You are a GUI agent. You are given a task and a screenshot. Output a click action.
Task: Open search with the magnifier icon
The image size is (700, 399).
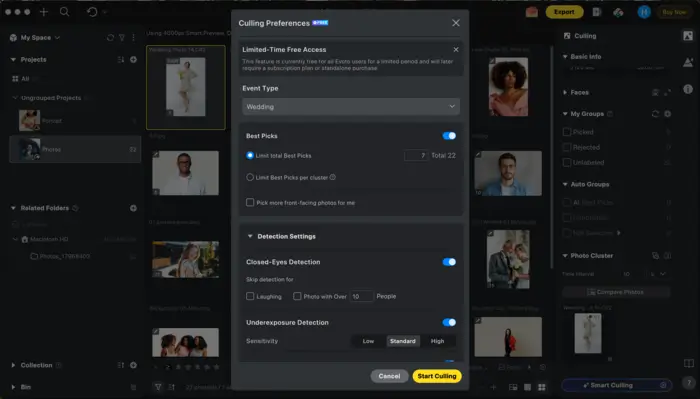(64, 12)
